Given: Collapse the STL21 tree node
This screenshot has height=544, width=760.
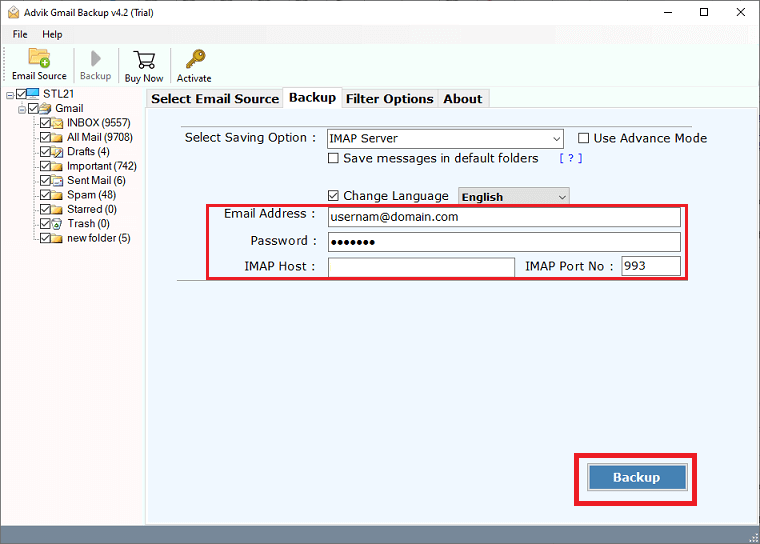Looking at the screenshot, I should coord(10,95).
